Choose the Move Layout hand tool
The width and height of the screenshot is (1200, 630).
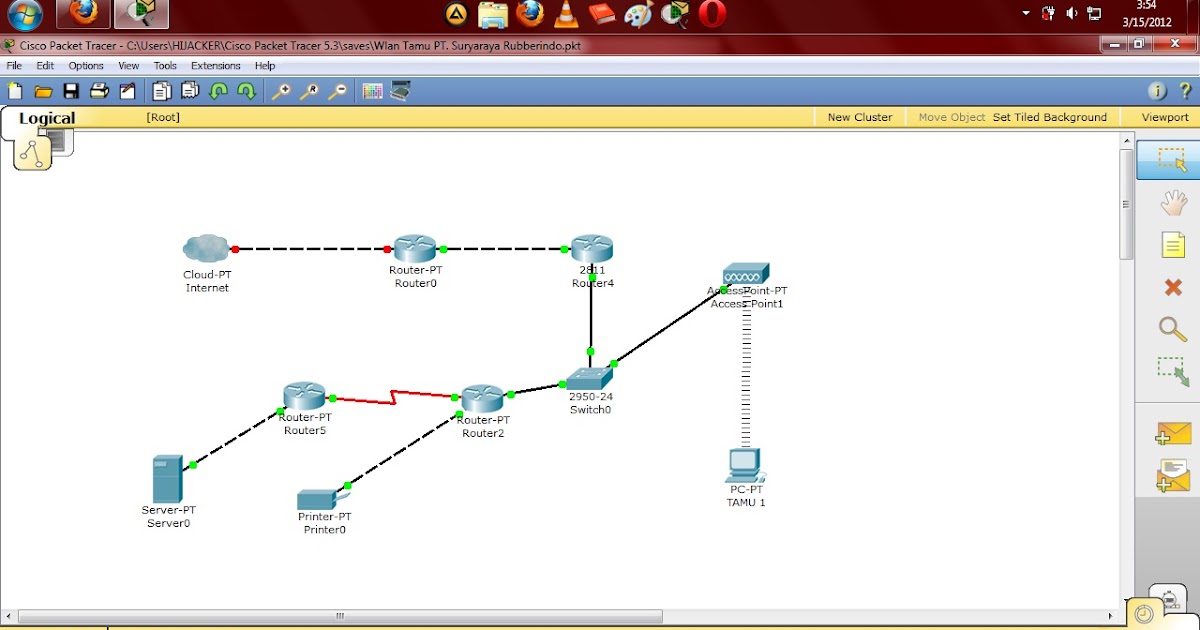(x=1173, y=203)
